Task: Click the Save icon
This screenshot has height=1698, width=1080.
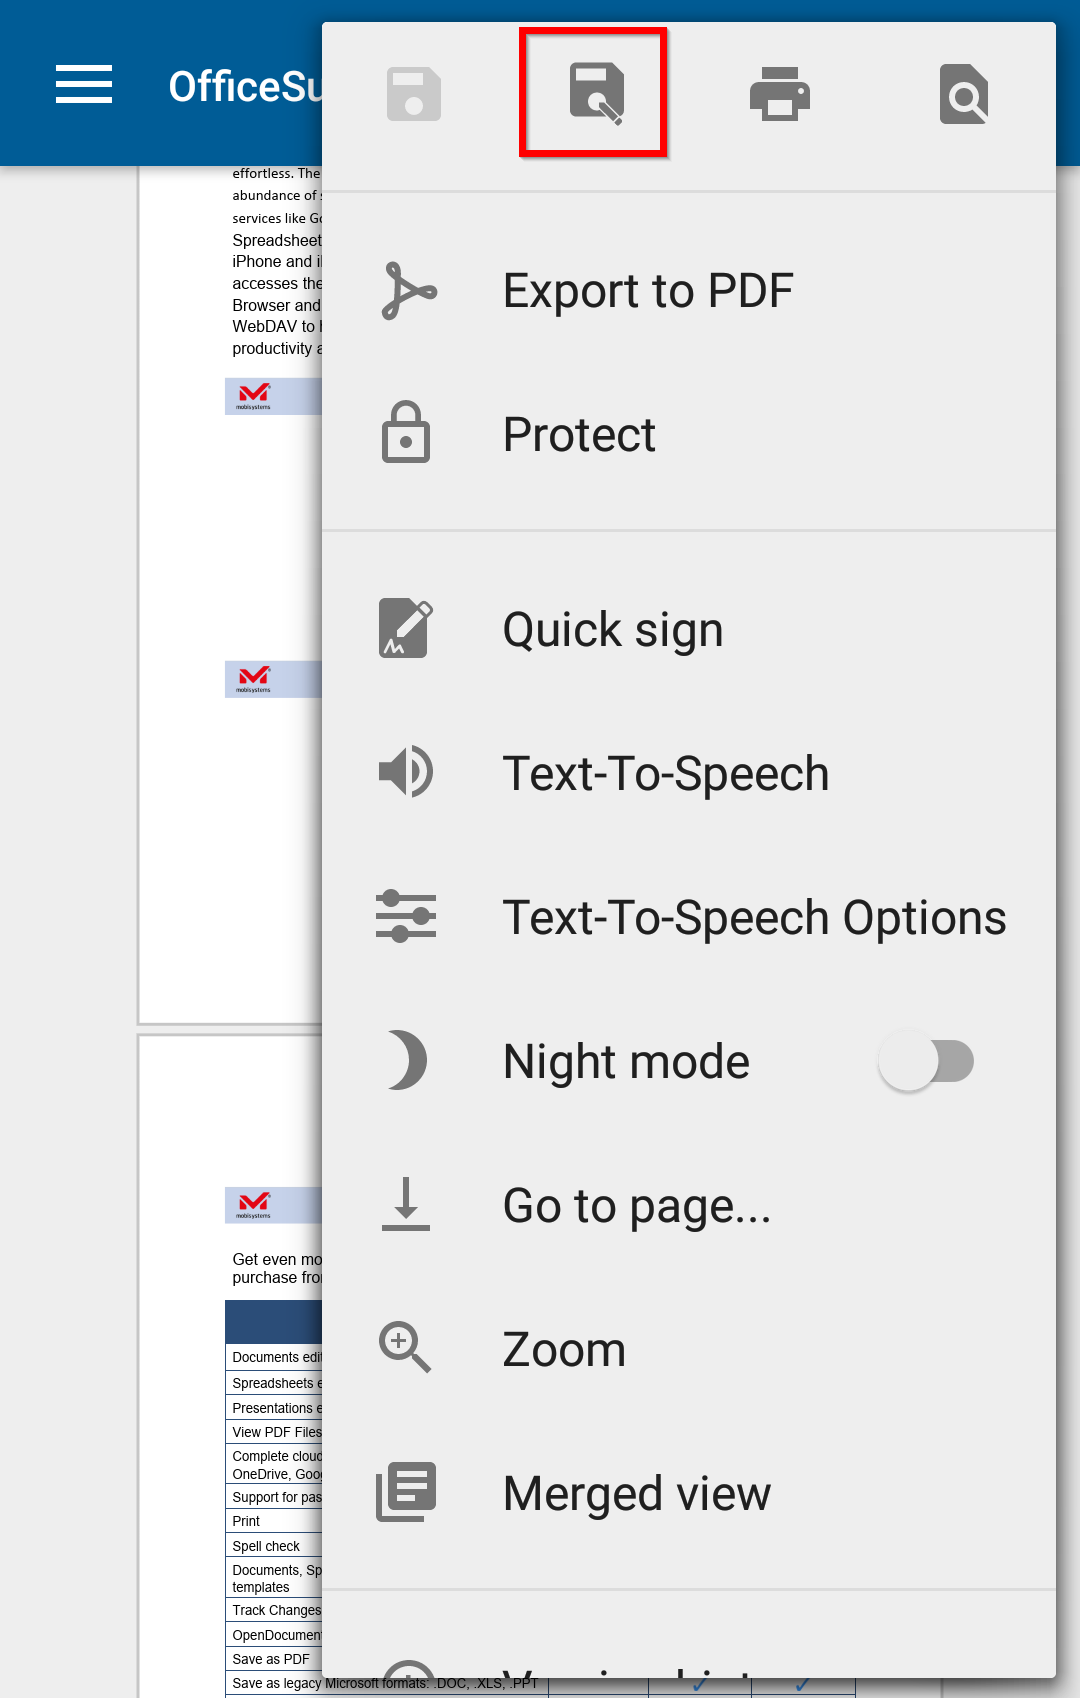Action: [414, 94]
